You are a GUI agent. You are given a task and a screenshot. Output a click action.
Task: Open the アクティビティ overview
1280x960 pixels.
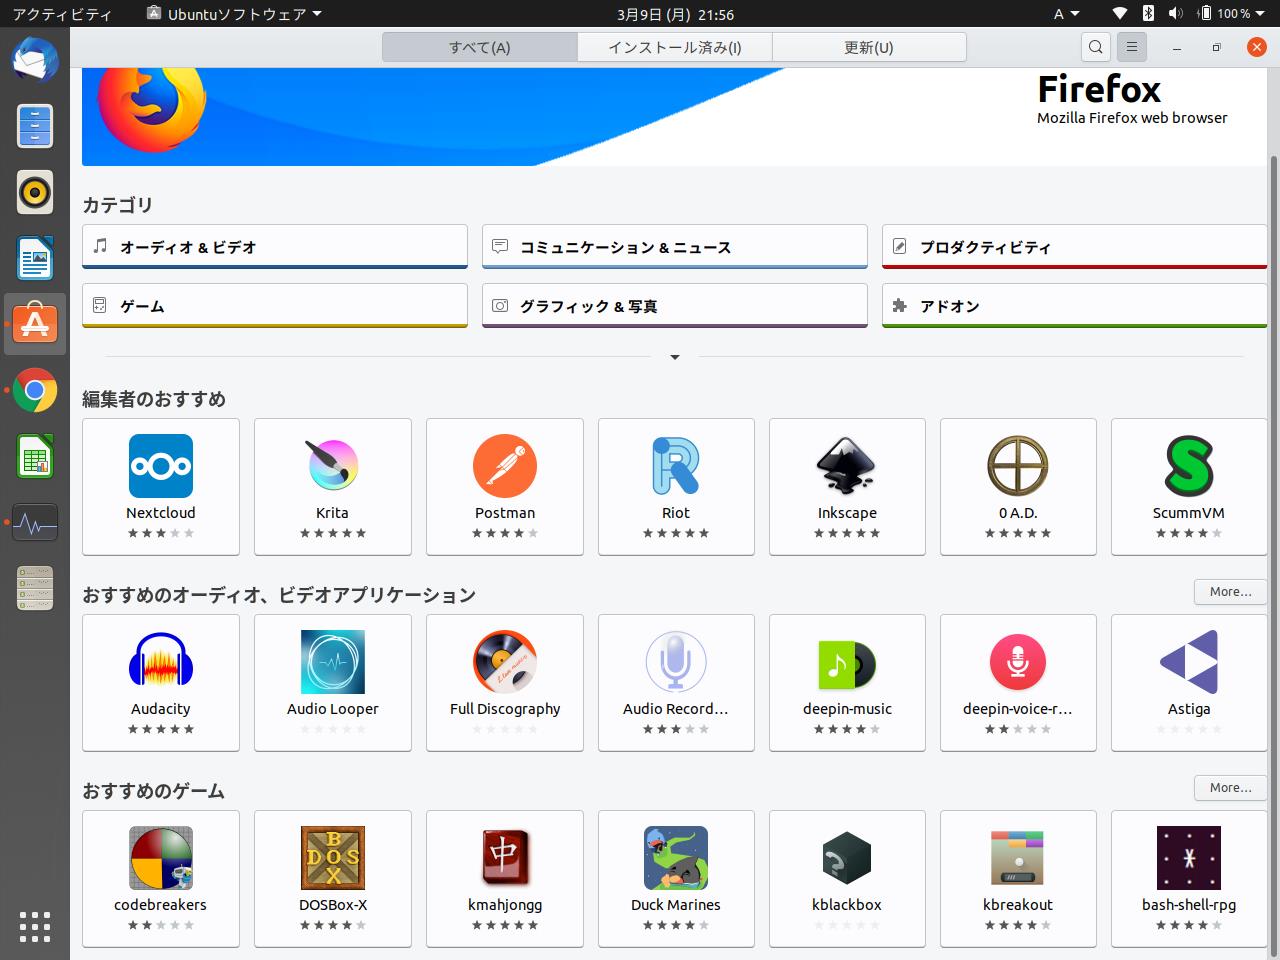pos(62,14)
